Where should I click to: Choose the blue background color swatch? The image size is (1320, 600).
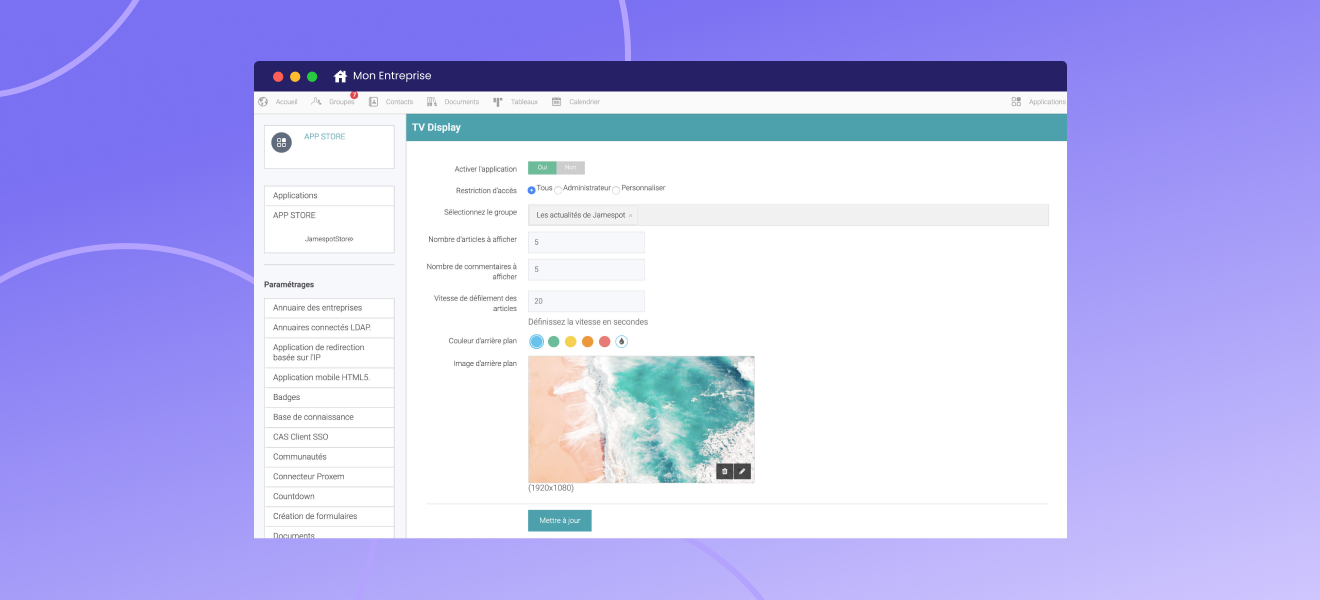click(x=537, y=342)
